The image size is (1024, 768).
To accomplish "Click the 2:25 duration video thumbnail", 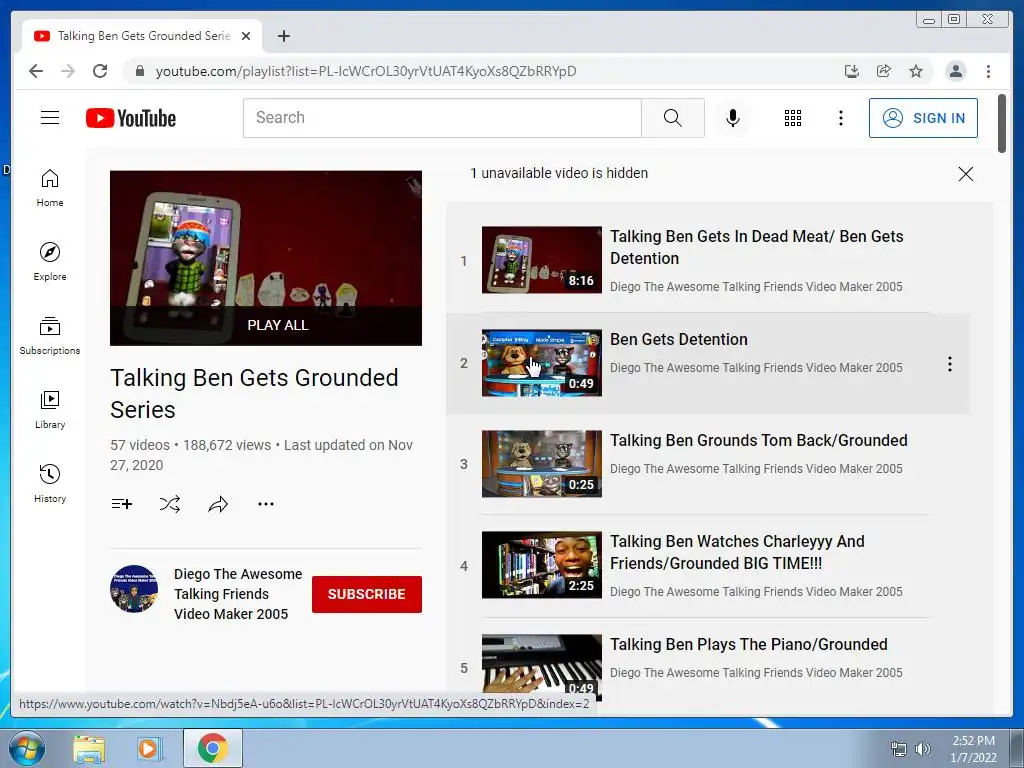I will [x=541, y=565].
